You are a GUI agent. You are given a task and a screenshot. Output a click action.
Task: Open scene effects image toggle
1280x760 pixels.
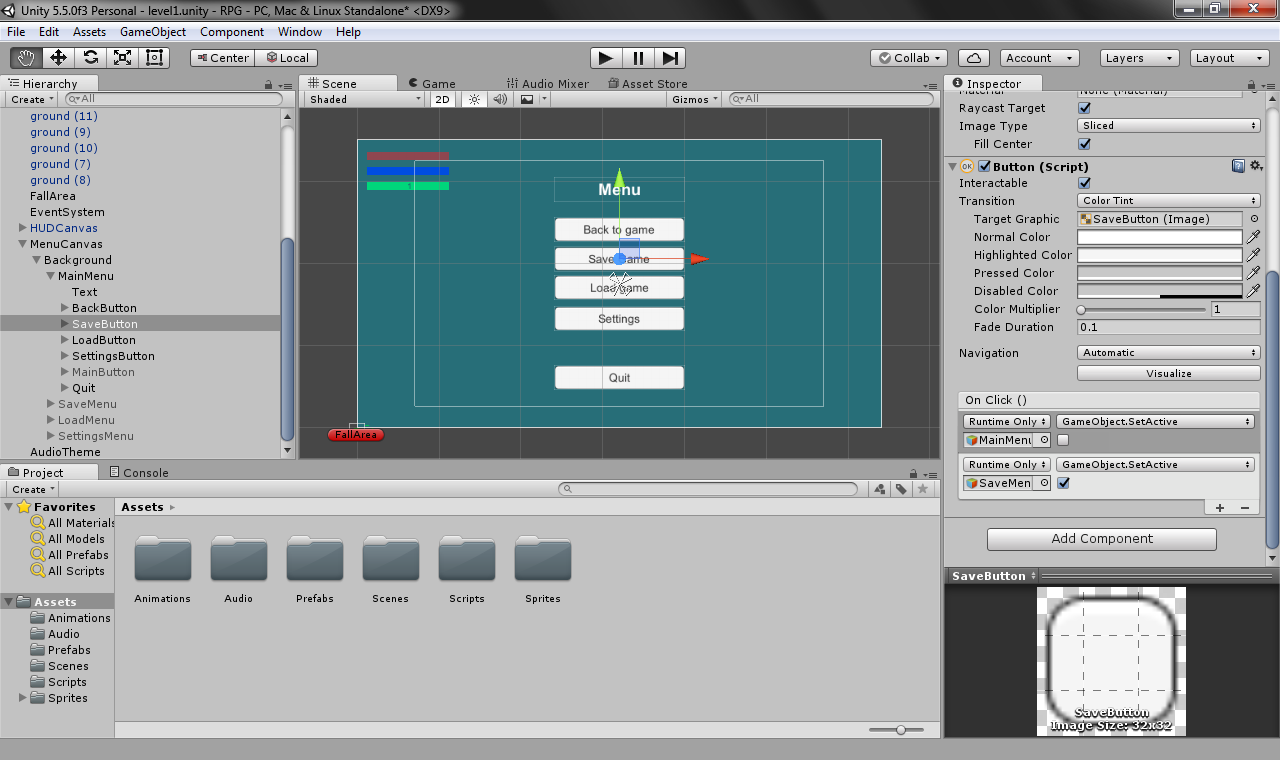pos(527,99)
